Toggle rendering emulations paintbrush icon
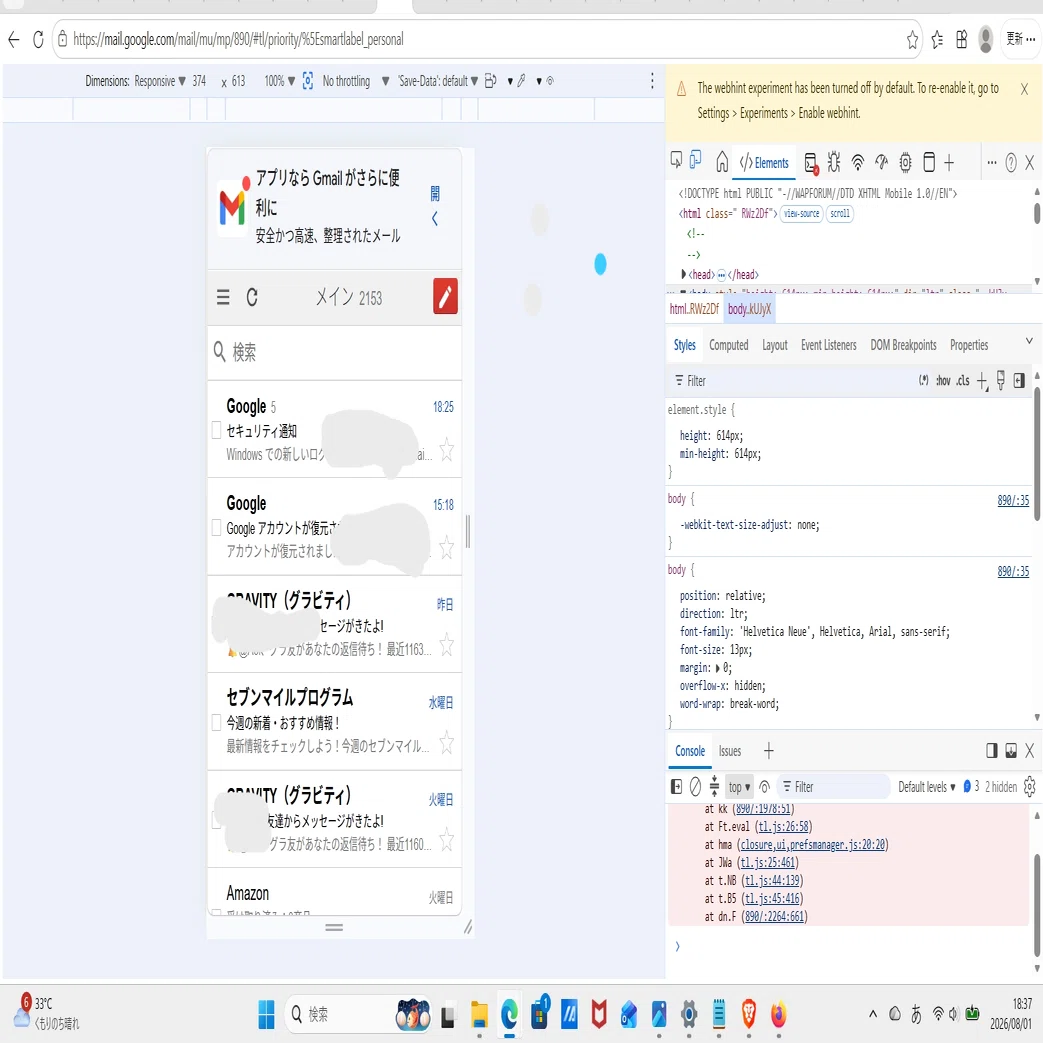The width and height of the screenshot is (1043, 1043). coord(1000,380)
